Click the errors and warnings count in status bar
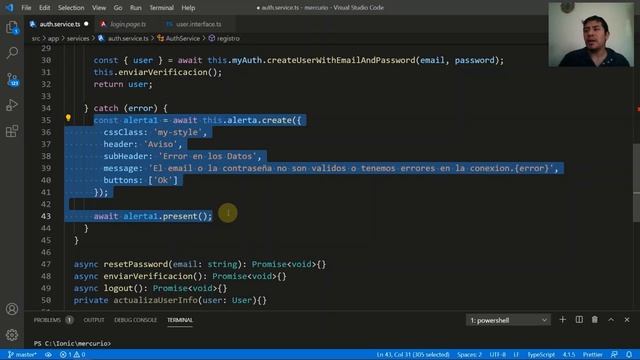Screen dimensions: 640x360 tap(72, 354)
